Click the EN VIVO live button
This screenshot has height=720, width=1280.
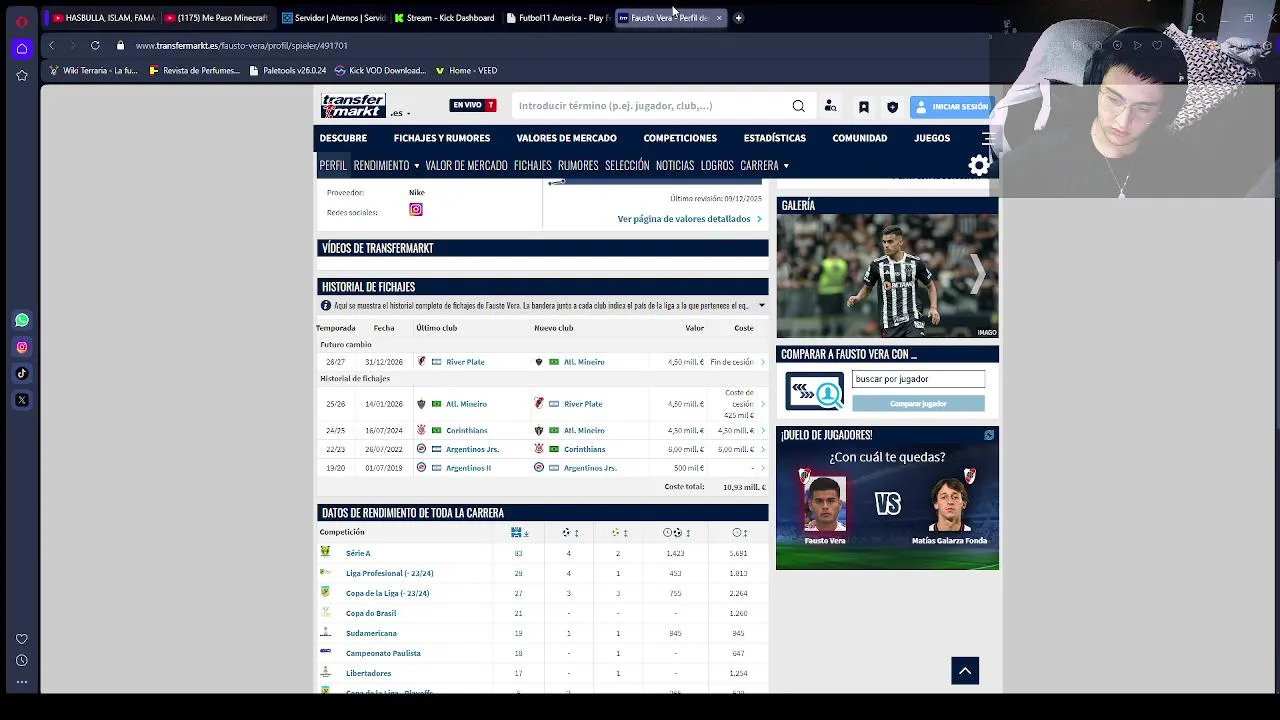click(473, 105)
